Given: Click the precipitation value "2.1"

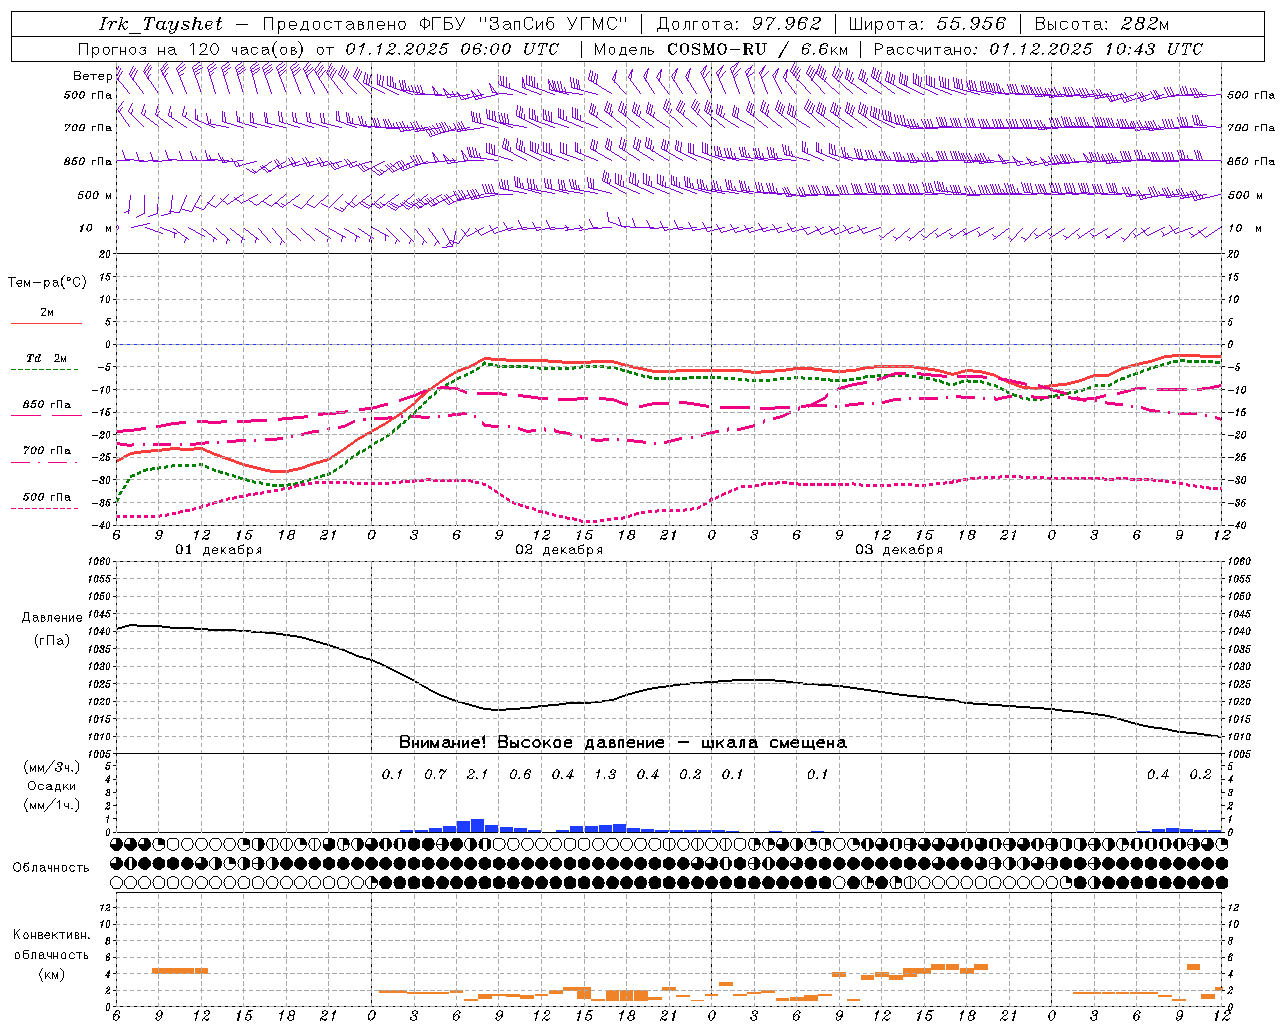Looking at the screenshot, I should (478, 775).
